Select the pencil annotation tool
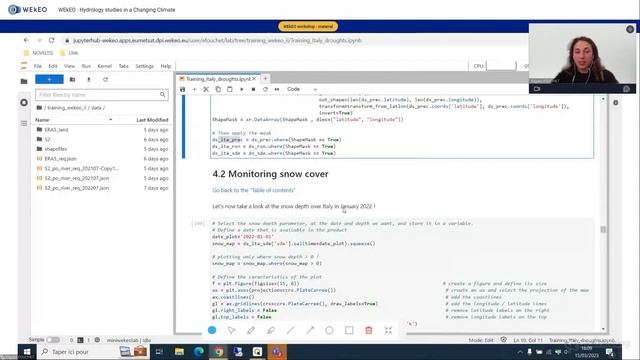 (x=251, y=330)
